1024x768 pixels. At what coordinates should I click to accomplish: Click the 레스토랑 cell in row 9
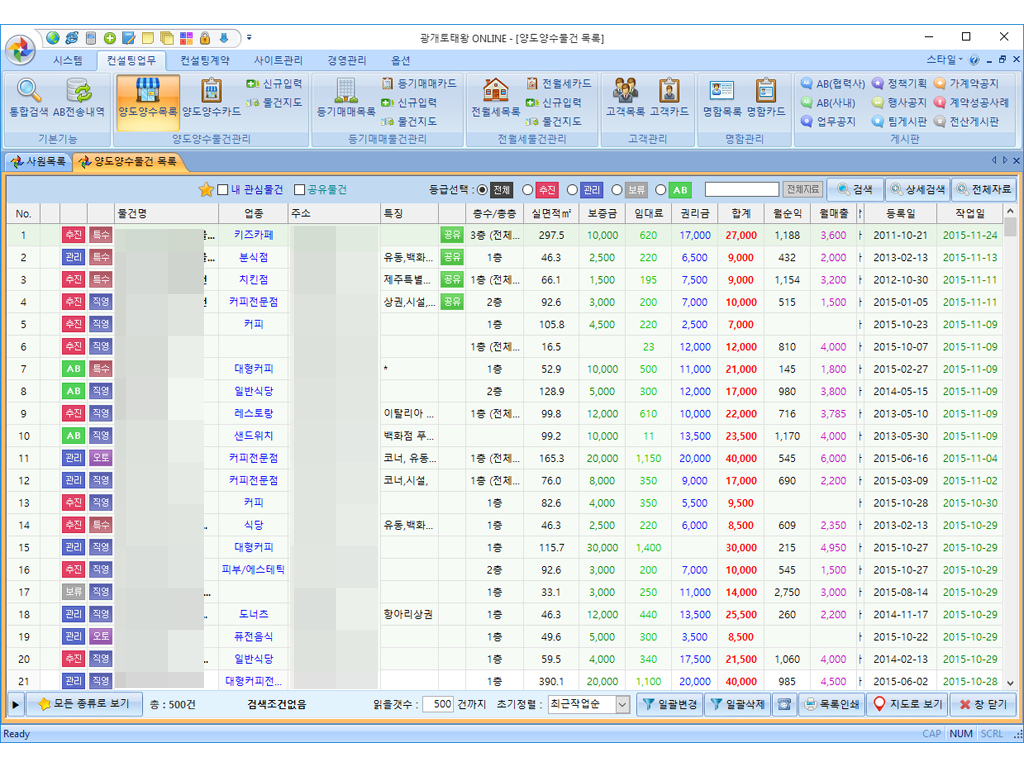pyautogui.click(x=253, y=413)
